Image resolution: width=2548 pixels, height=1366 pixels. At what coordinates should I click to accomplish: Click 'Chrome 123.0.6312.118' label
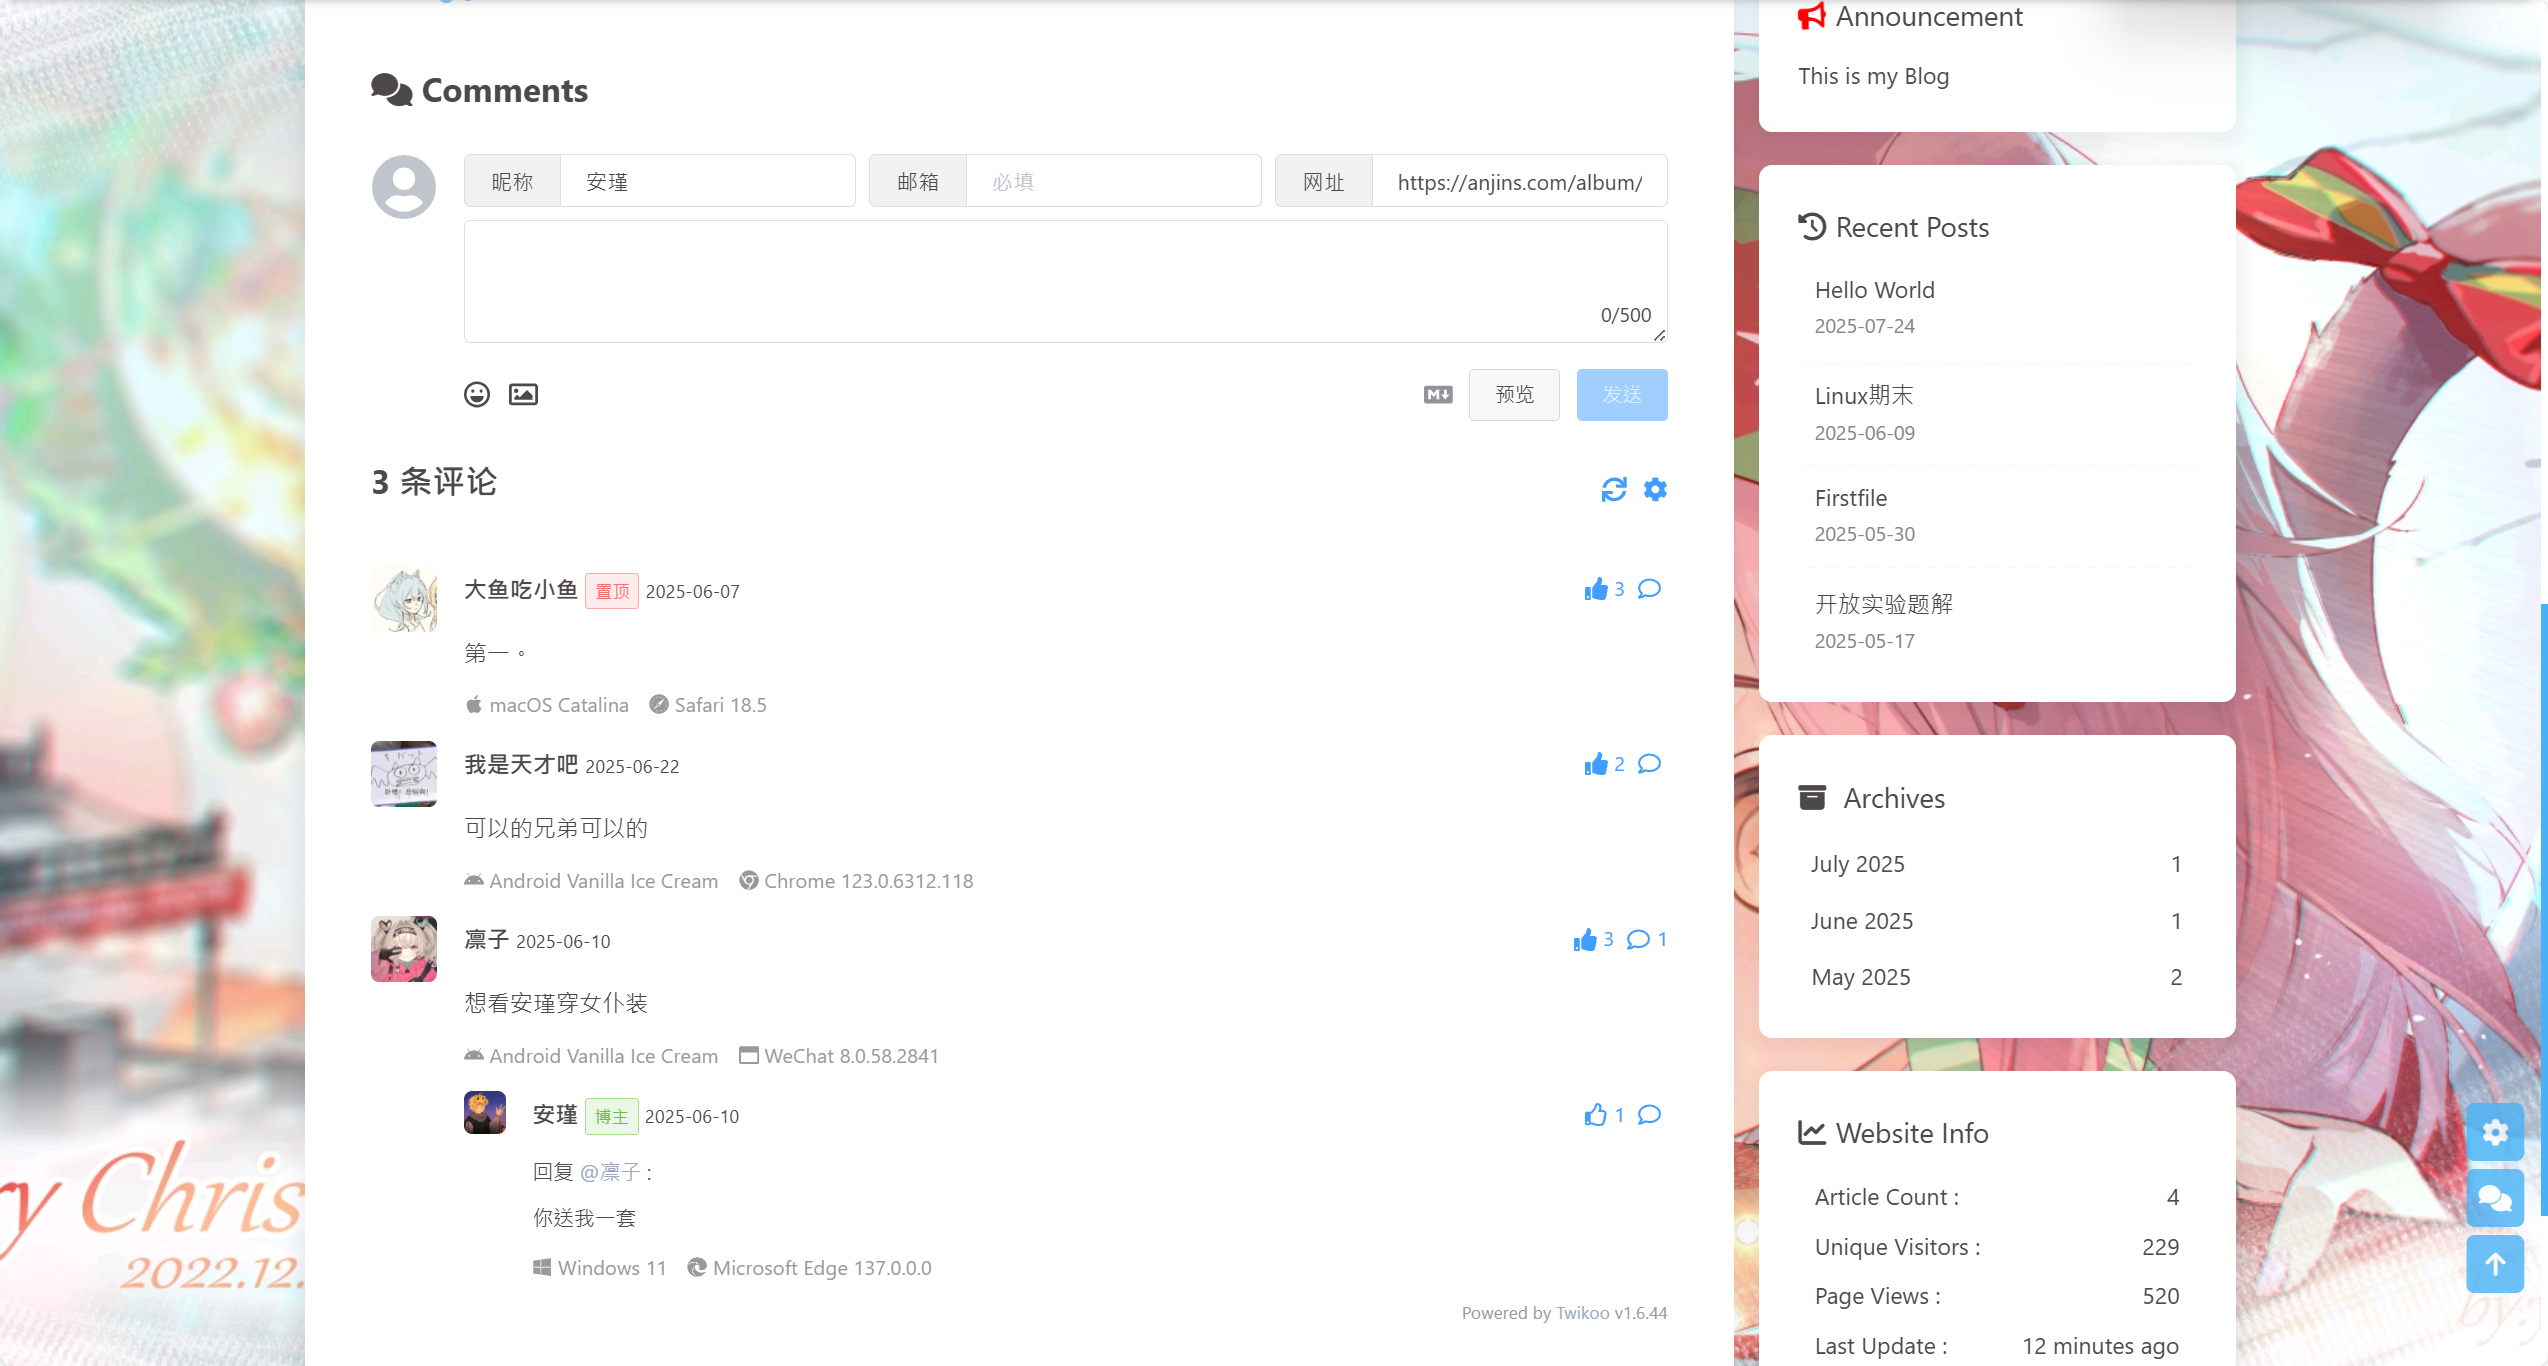click(856, 881)
